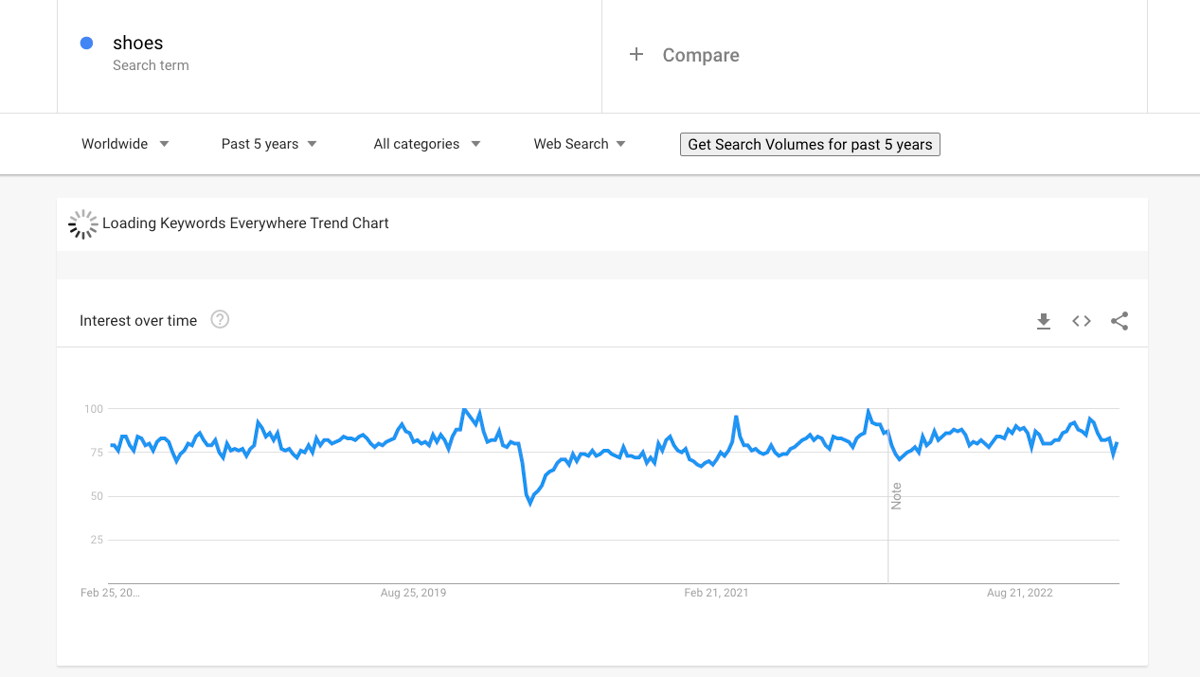Click the Keywords Everywhere loading spinner
1200x677 pixels.
[82, 224]
